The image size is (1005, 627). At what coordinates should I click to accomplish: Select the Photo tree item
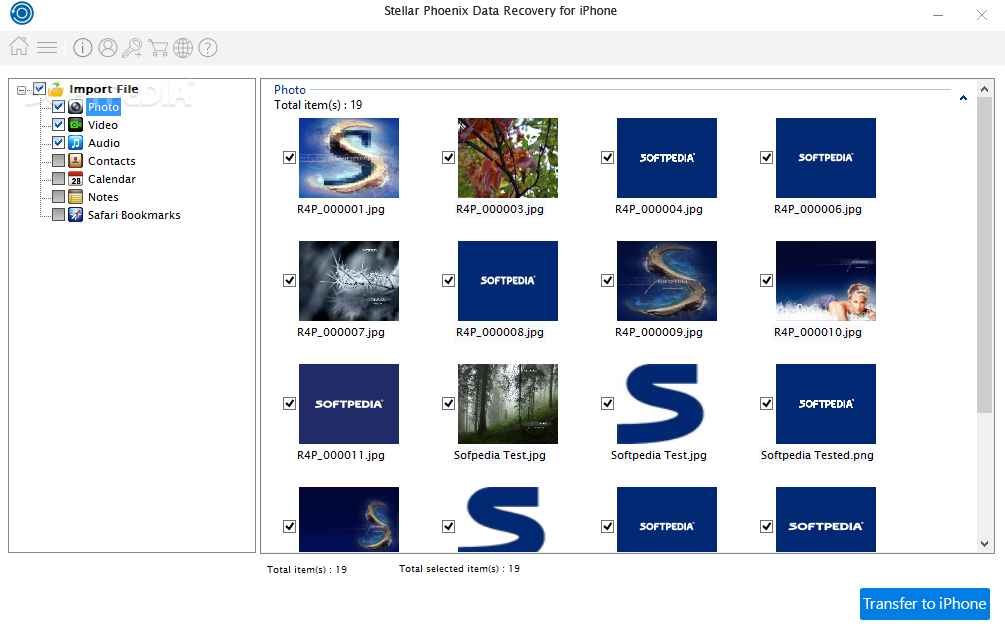pos(103,107)
